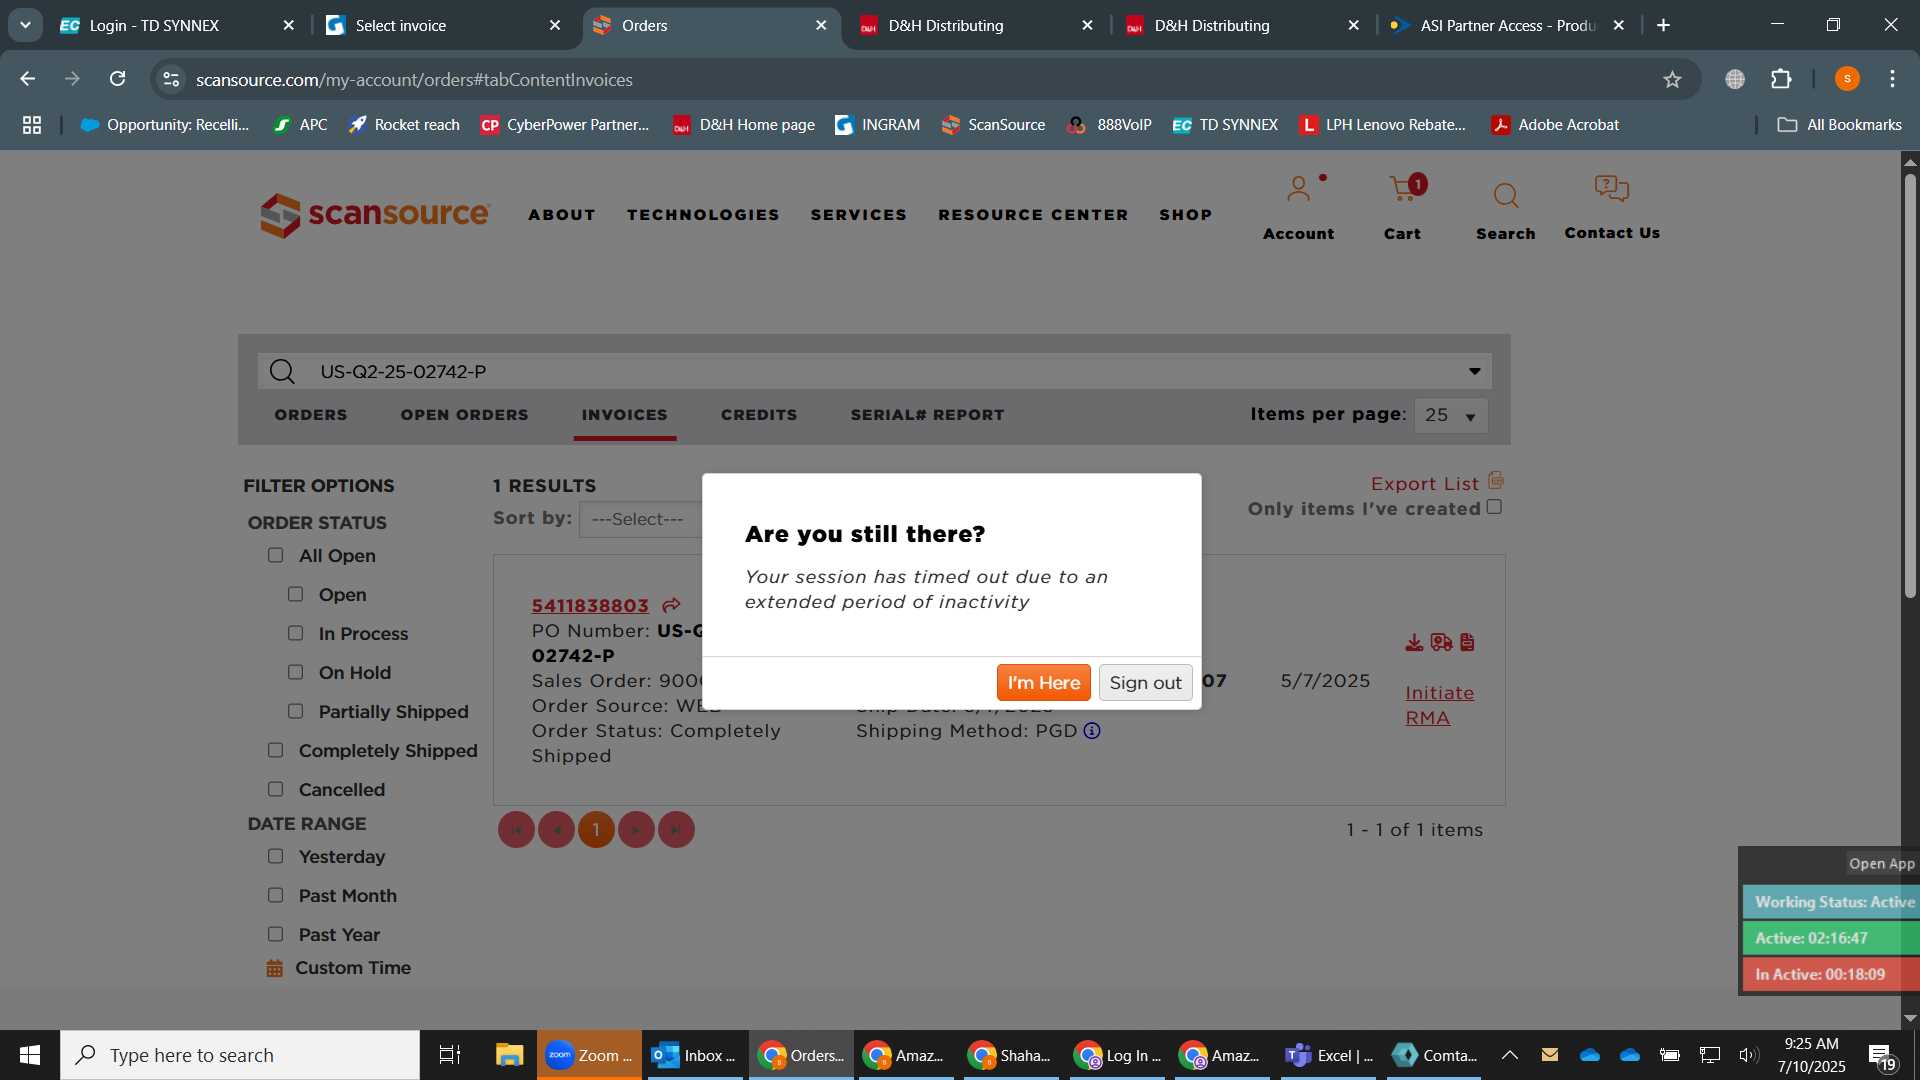Open Chrome tab search dropdown
1920x1080 pixels.
click(25, 25)
